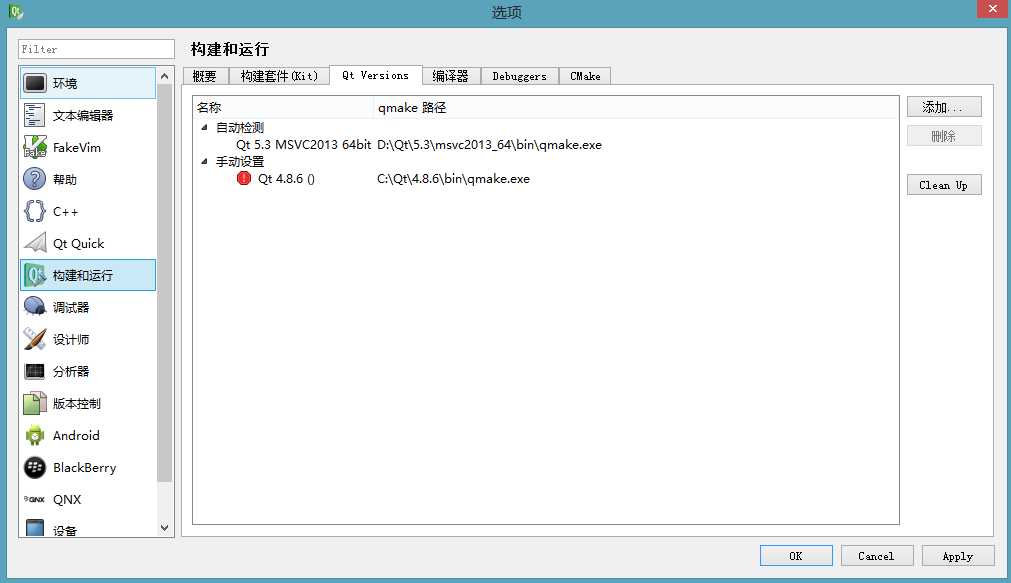
Task: Switch to the 概要 tab
Action: (205, 76)
